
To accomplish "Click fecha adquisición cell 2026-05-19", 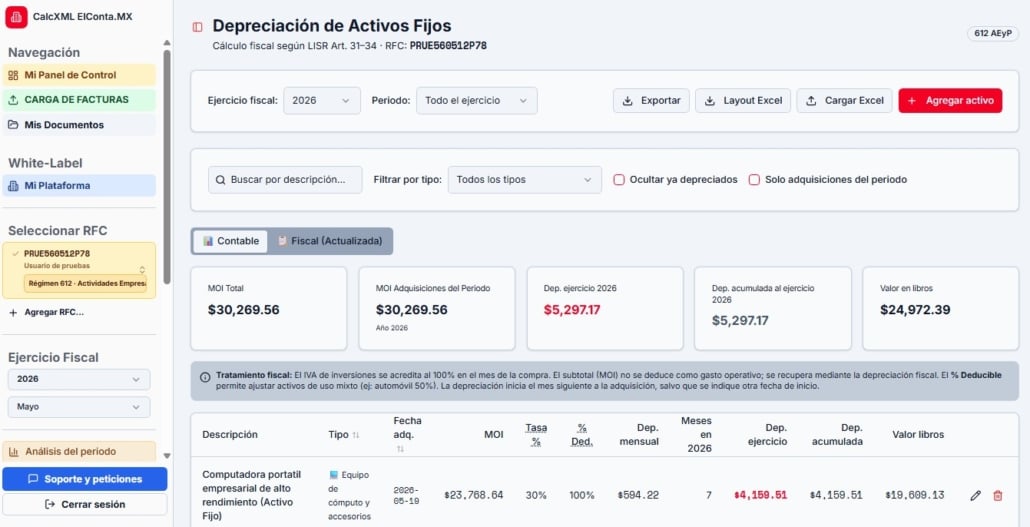I will click(x=407, y=495).
